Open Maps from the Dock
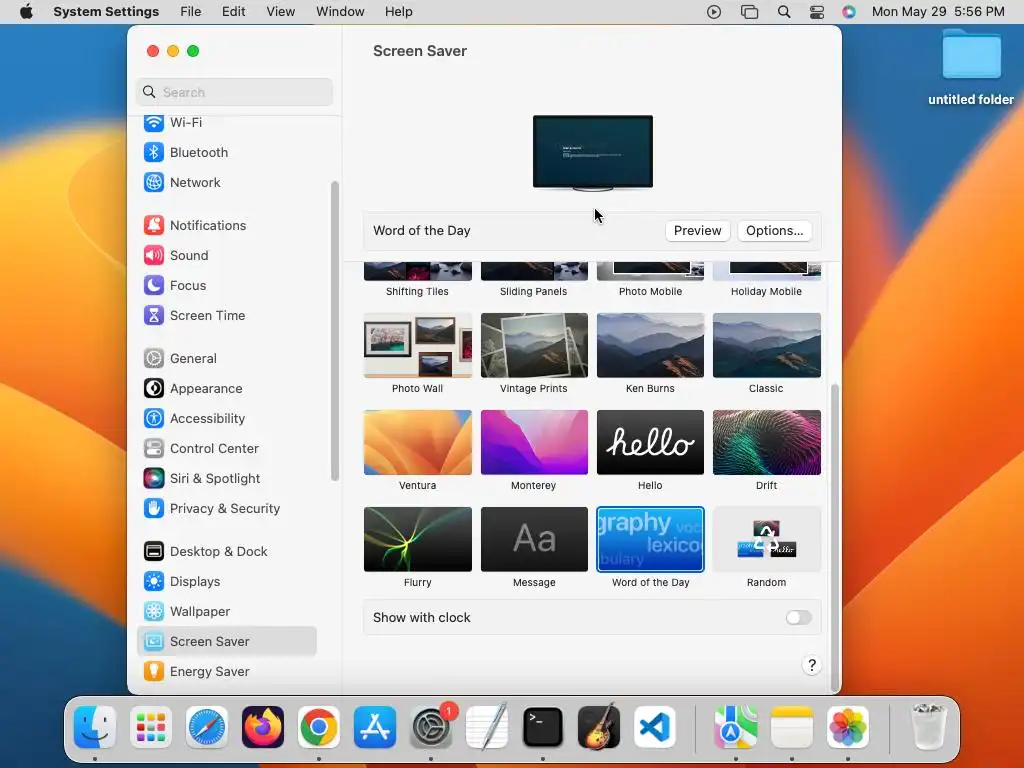The width and height of the screenshot is (1024, 768). point(735,727)
